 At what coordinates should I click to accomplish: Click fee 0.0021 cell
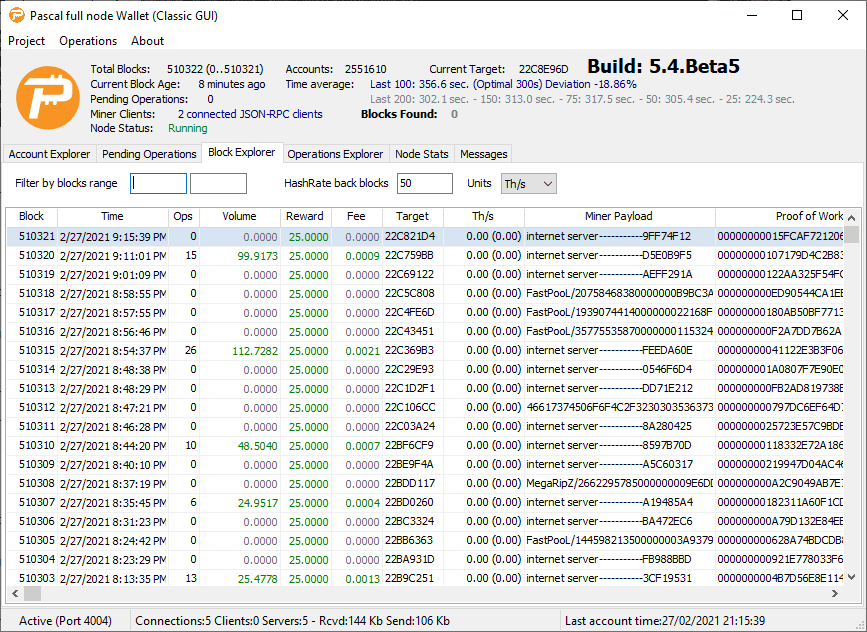click(x=357, y=351)
